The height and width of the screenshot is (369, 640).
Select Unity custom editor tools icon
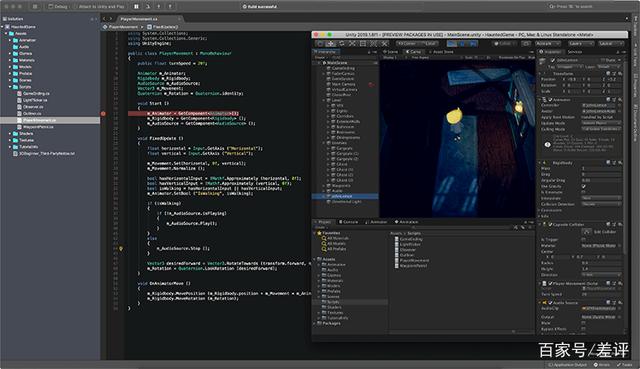coord(384,43)
